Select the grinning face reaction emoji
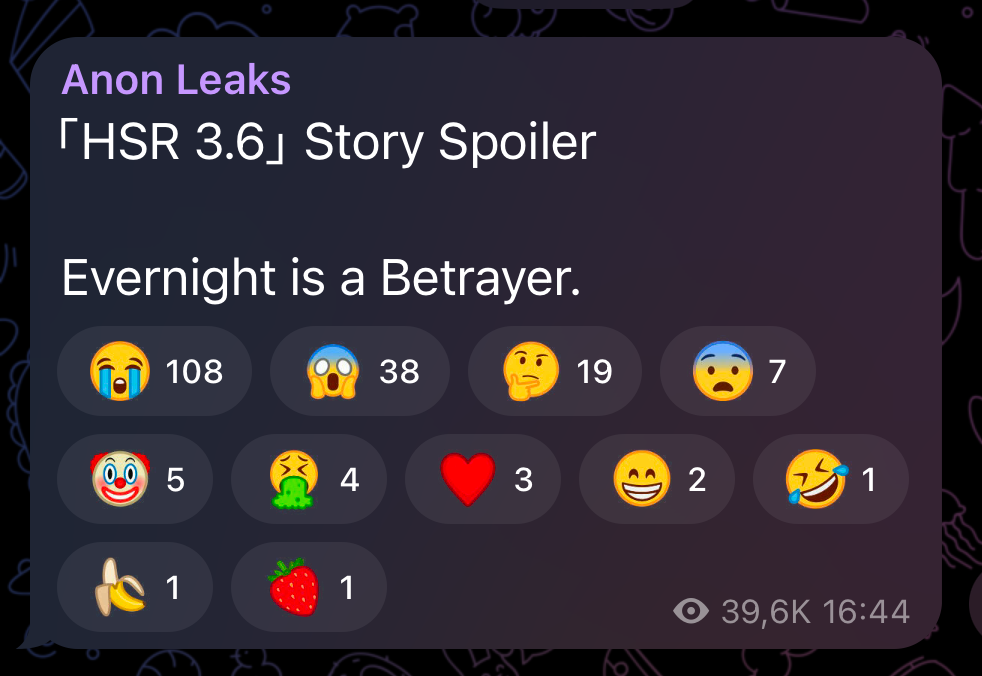The image size is (982, 676). tap(641, 479)
